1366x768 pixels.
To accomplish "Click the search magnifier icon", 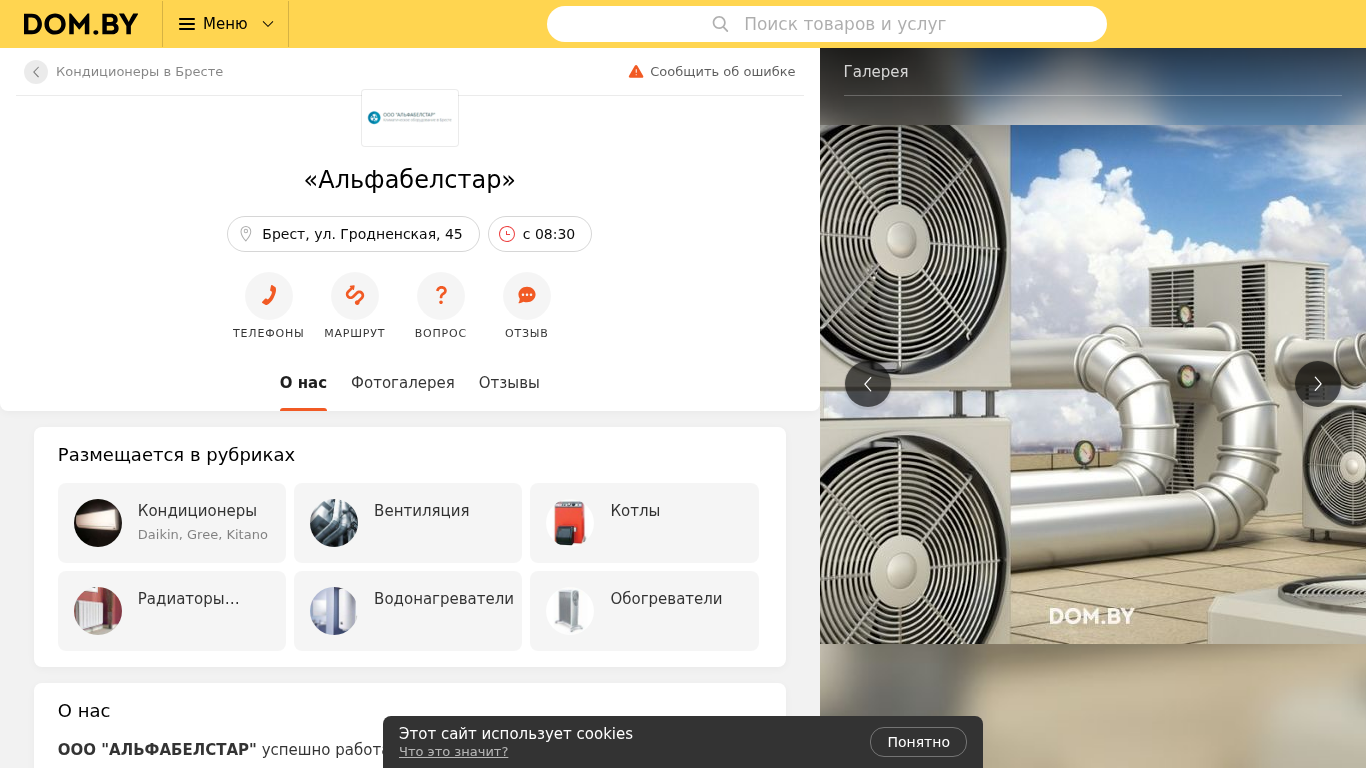I will click(x=720, y=24).
